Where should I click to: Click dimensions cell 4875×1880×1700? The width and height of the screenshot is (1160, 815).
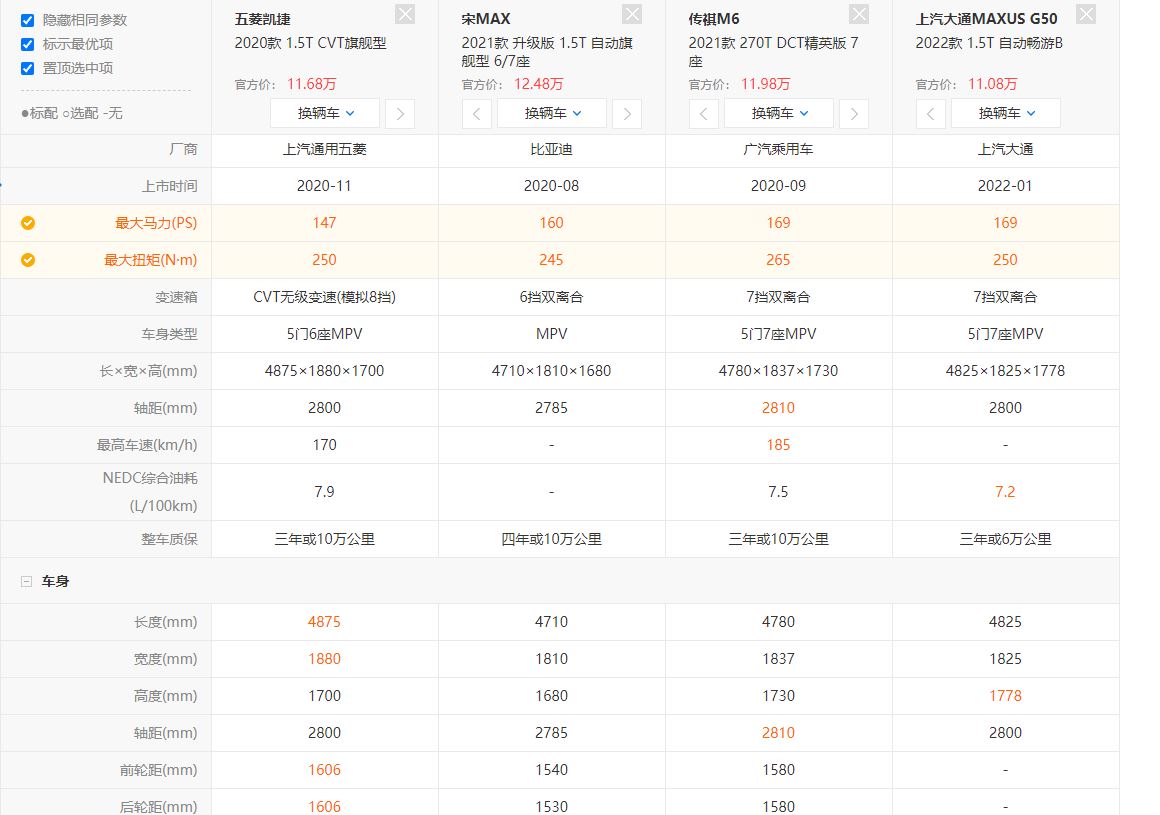point(325,371)
